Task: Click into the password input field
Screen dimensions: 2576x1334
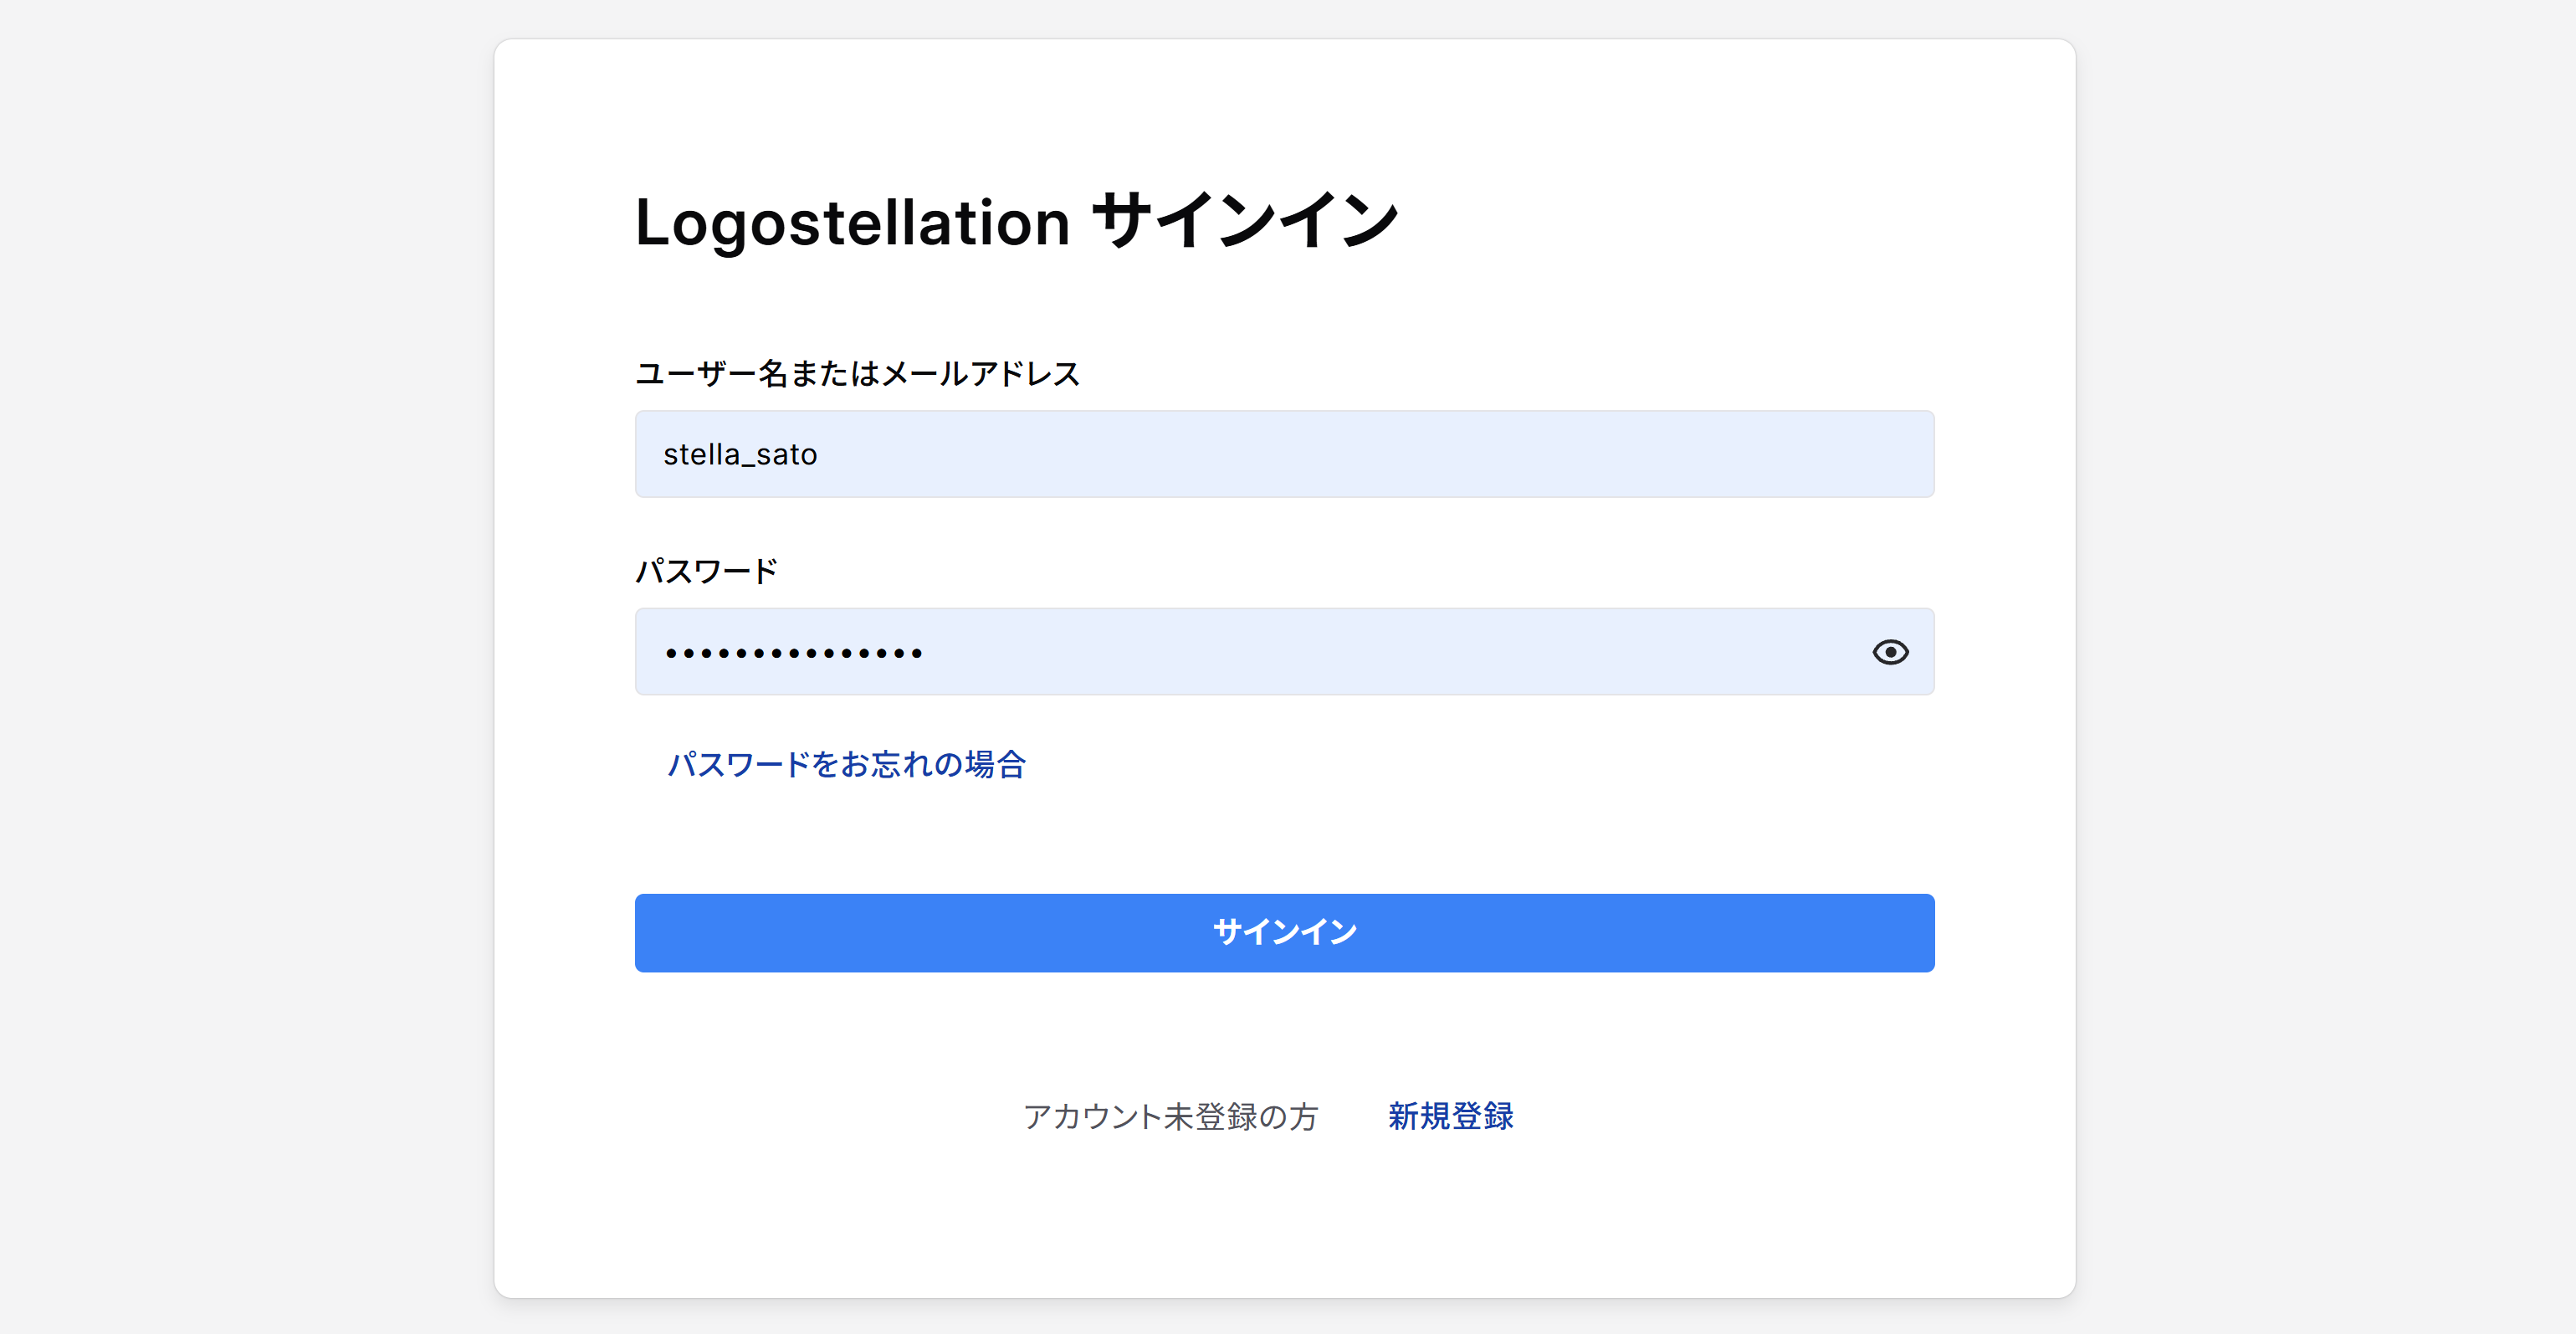Action: (x=1200, y=651)
